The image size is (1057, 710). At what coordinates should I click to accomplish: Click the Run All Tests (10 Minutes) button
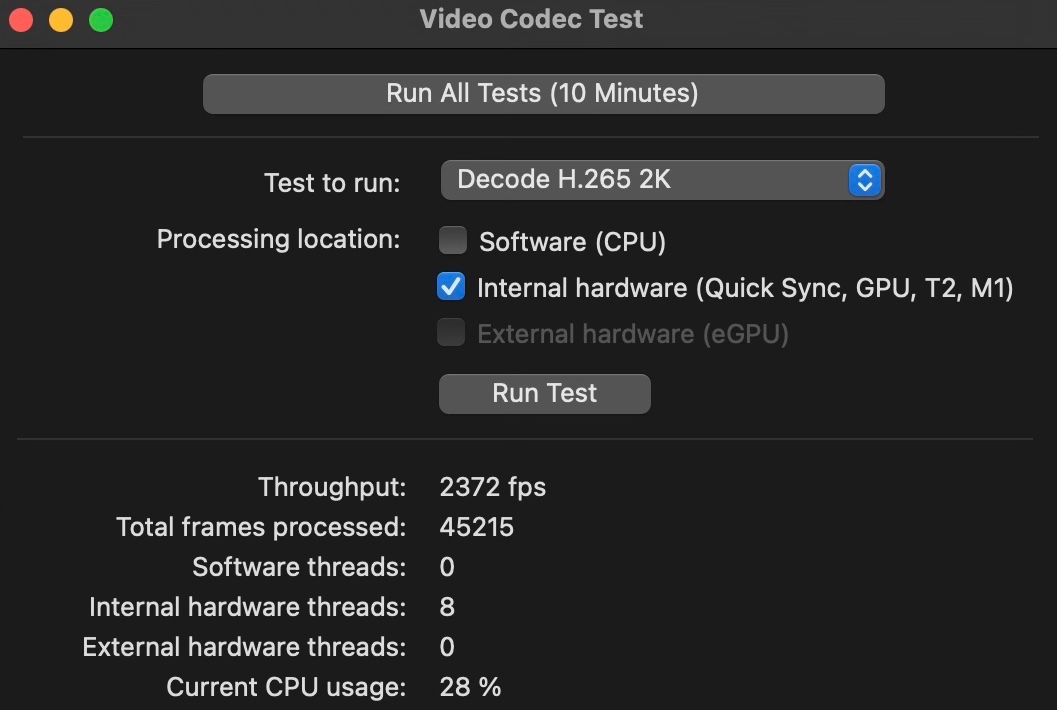(x=543, y=94)
